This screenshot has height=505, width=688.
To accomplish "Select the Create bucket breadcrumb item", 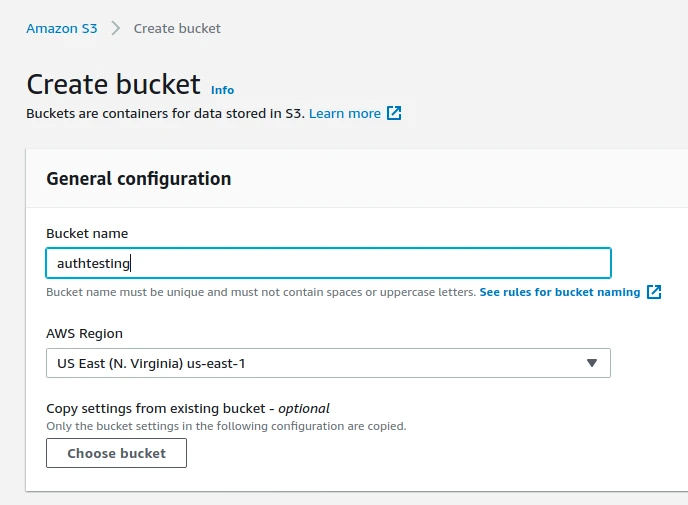I will [177, 28].
